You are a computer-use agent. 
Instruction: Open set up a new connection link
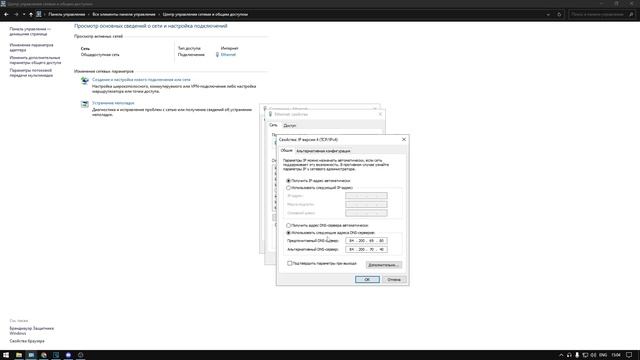pos(141,80)
